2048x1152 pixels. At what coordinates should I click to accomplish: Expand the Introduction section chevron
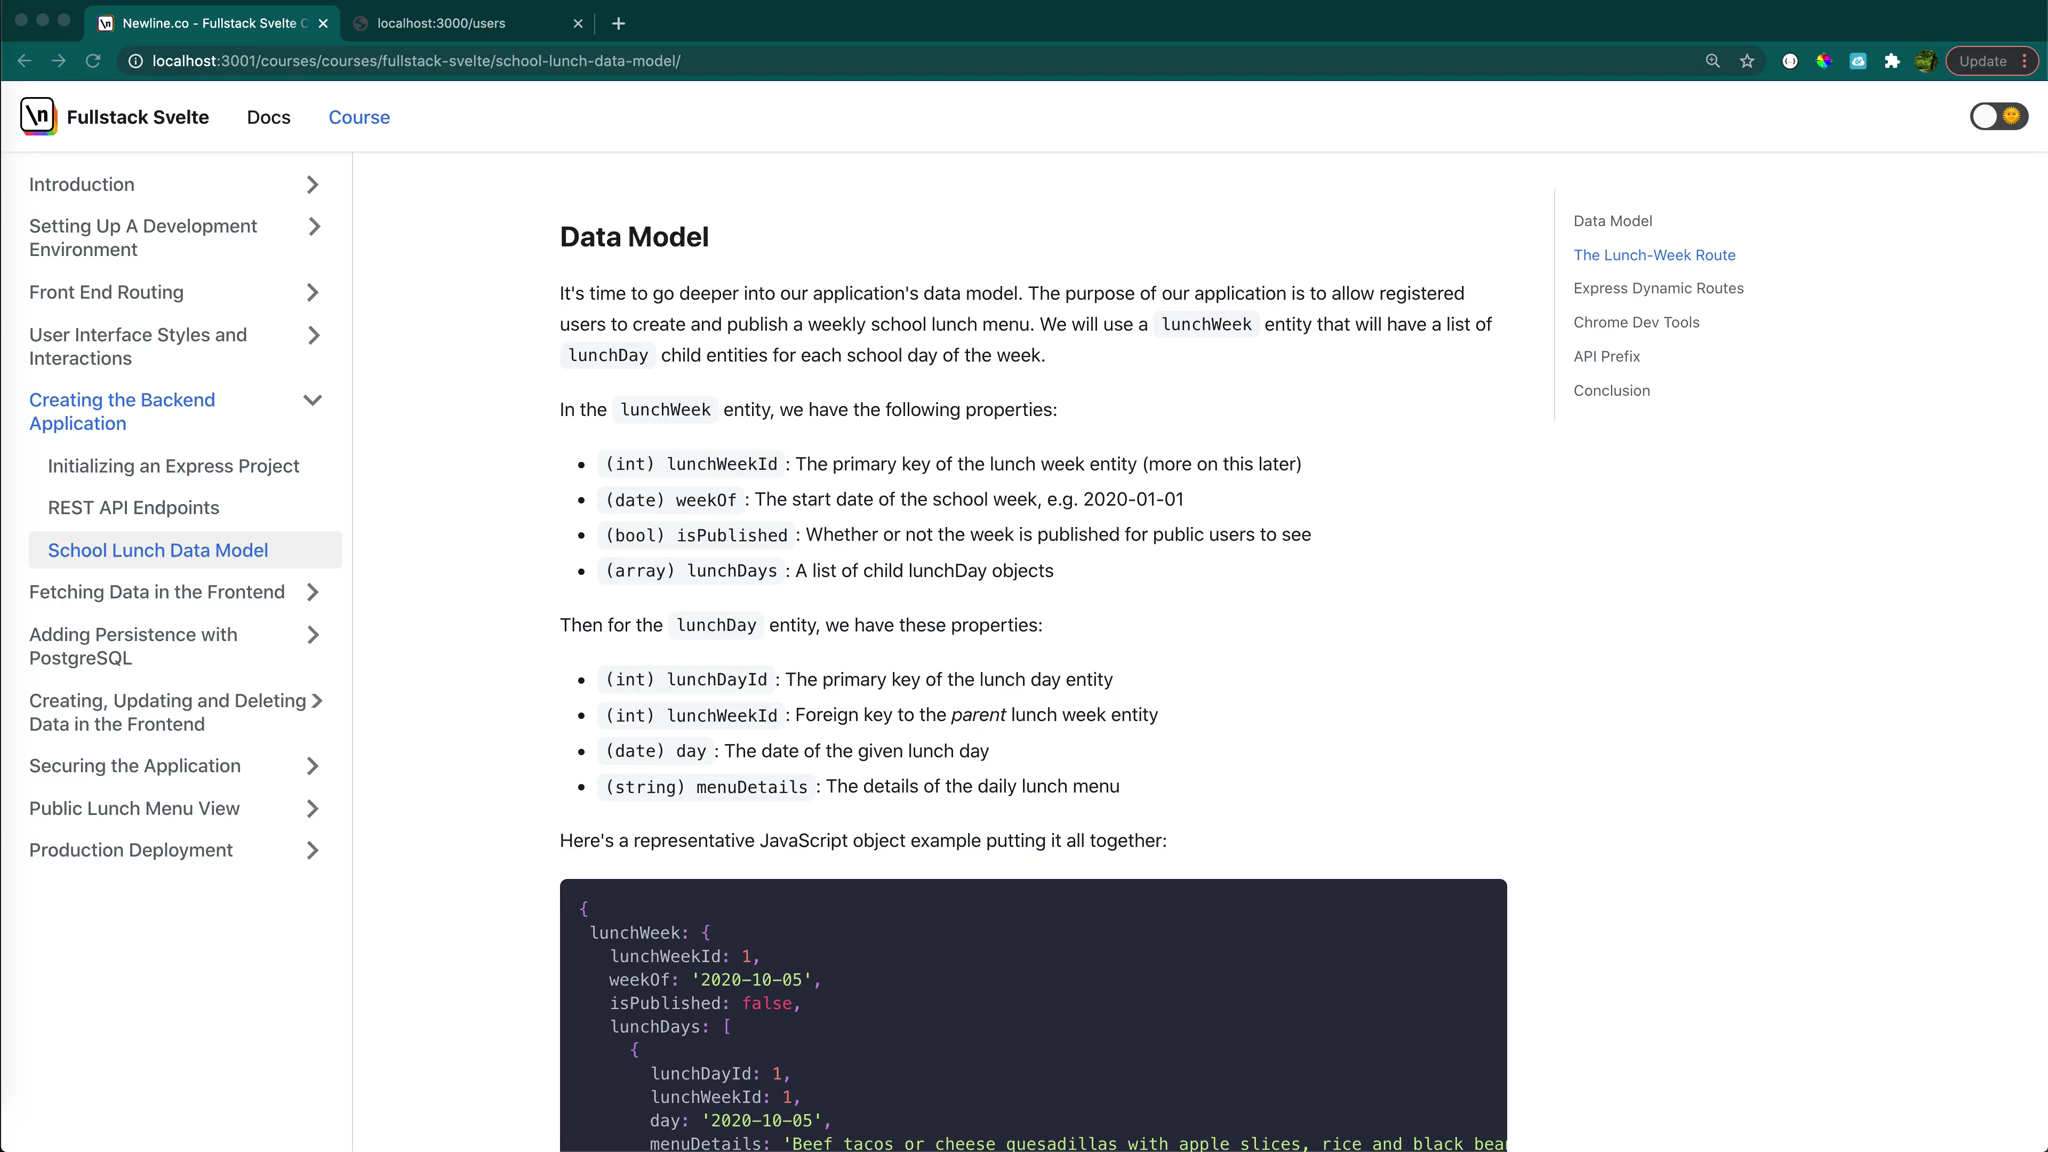(x=312, y=185)
